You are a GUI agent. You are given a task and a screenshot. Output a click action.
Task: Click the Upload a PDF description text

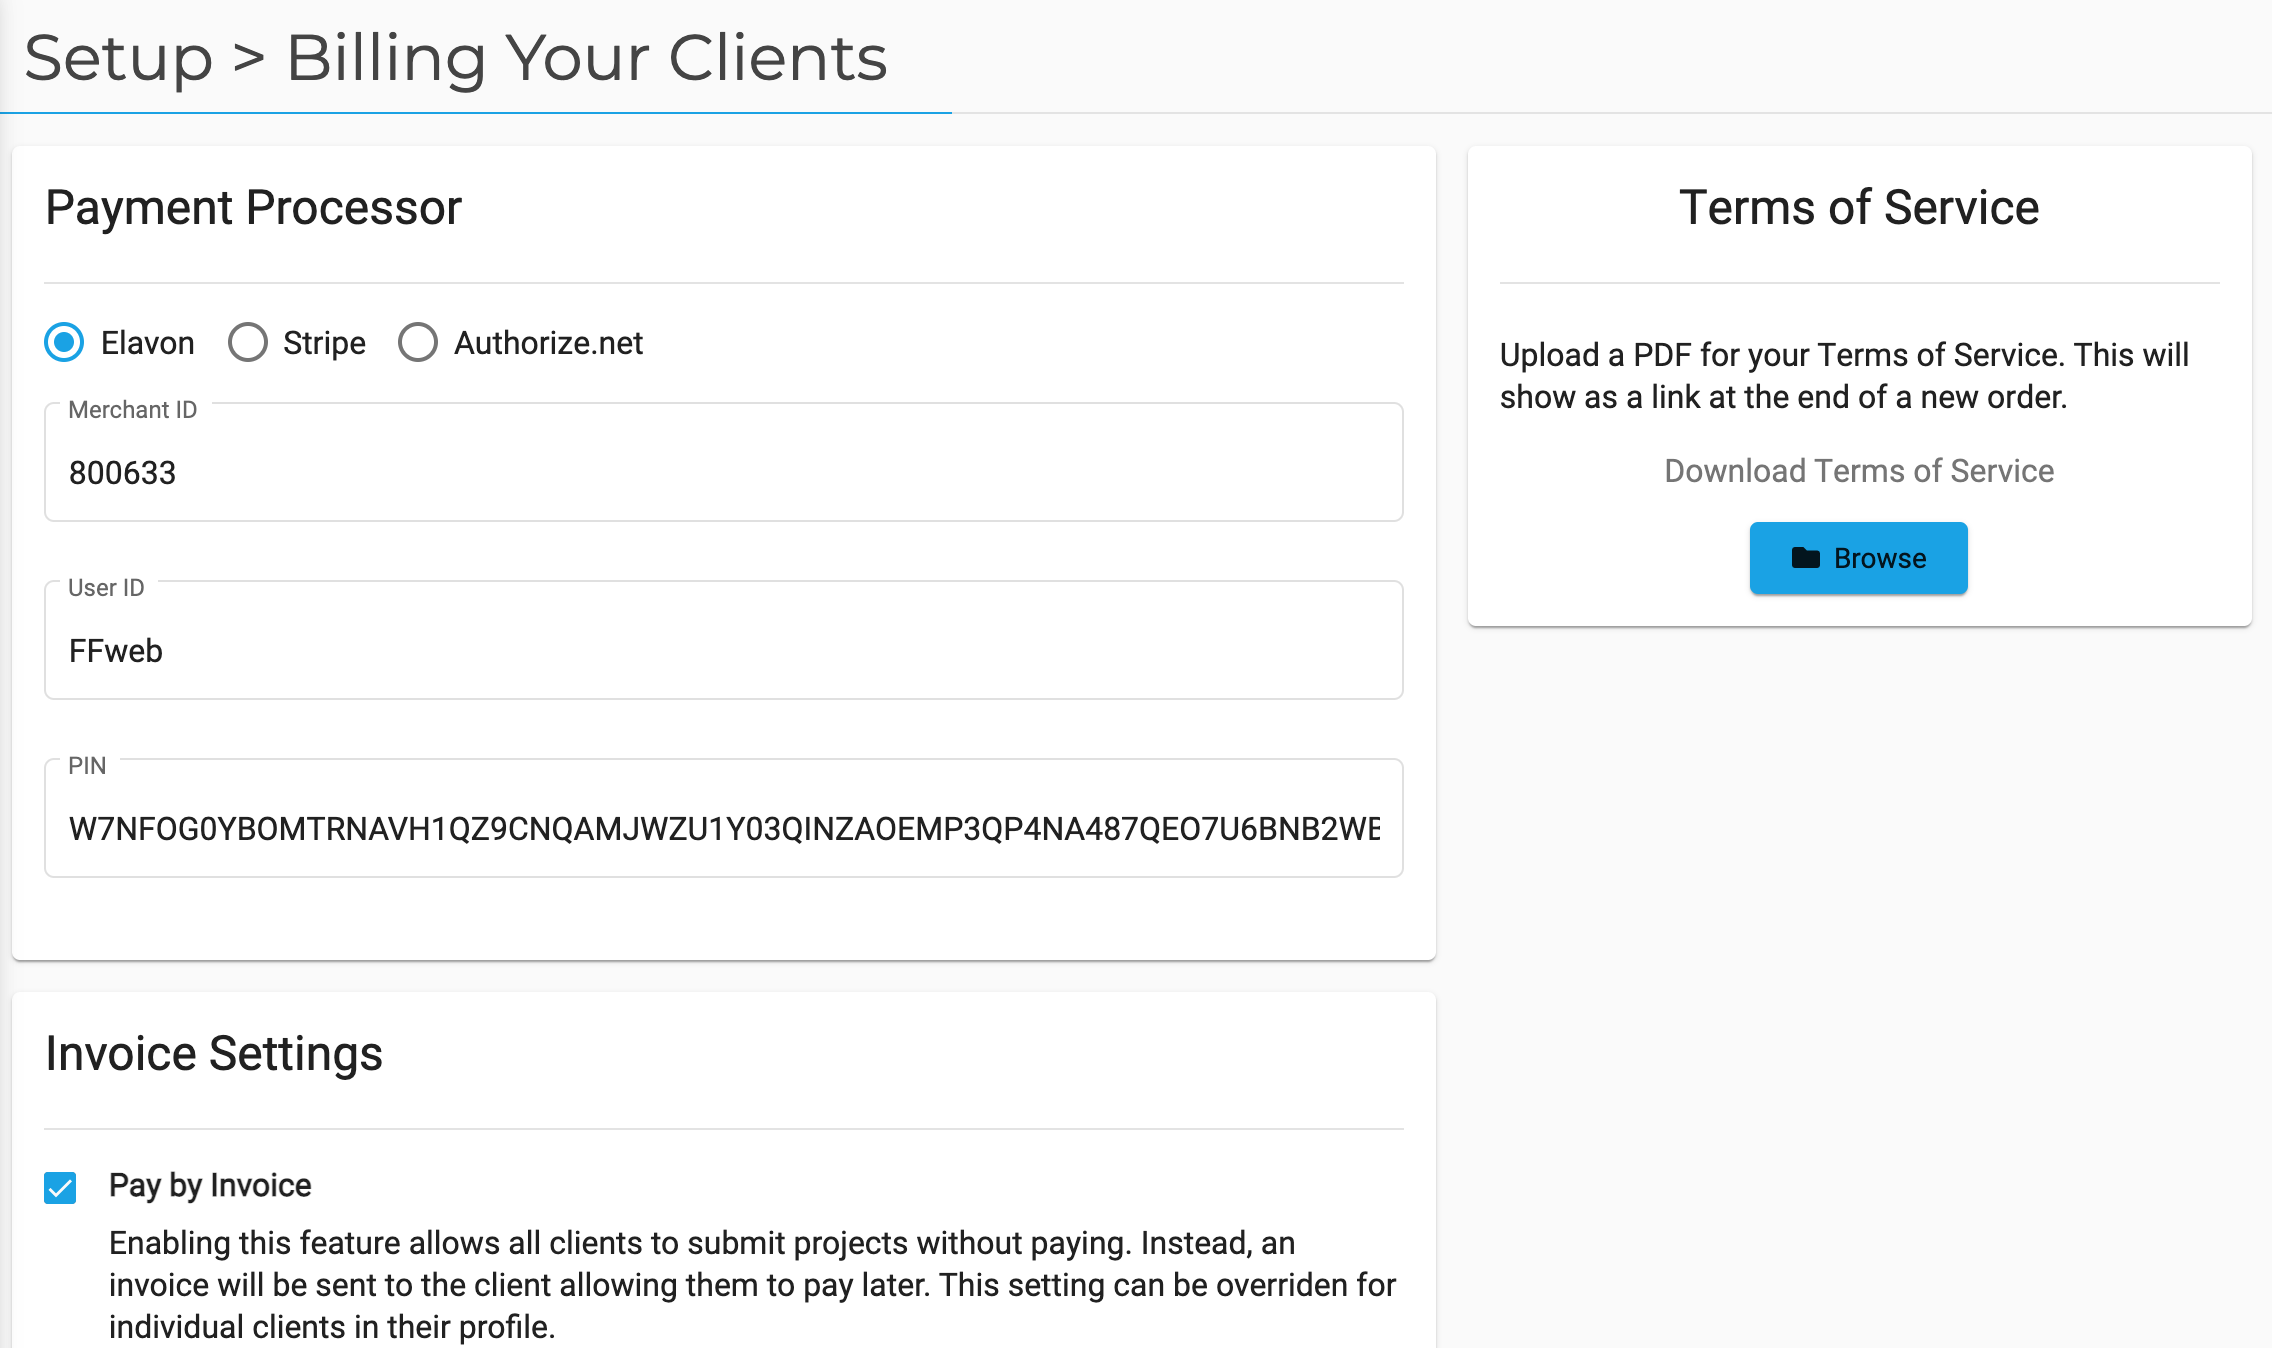[1845, 376]
